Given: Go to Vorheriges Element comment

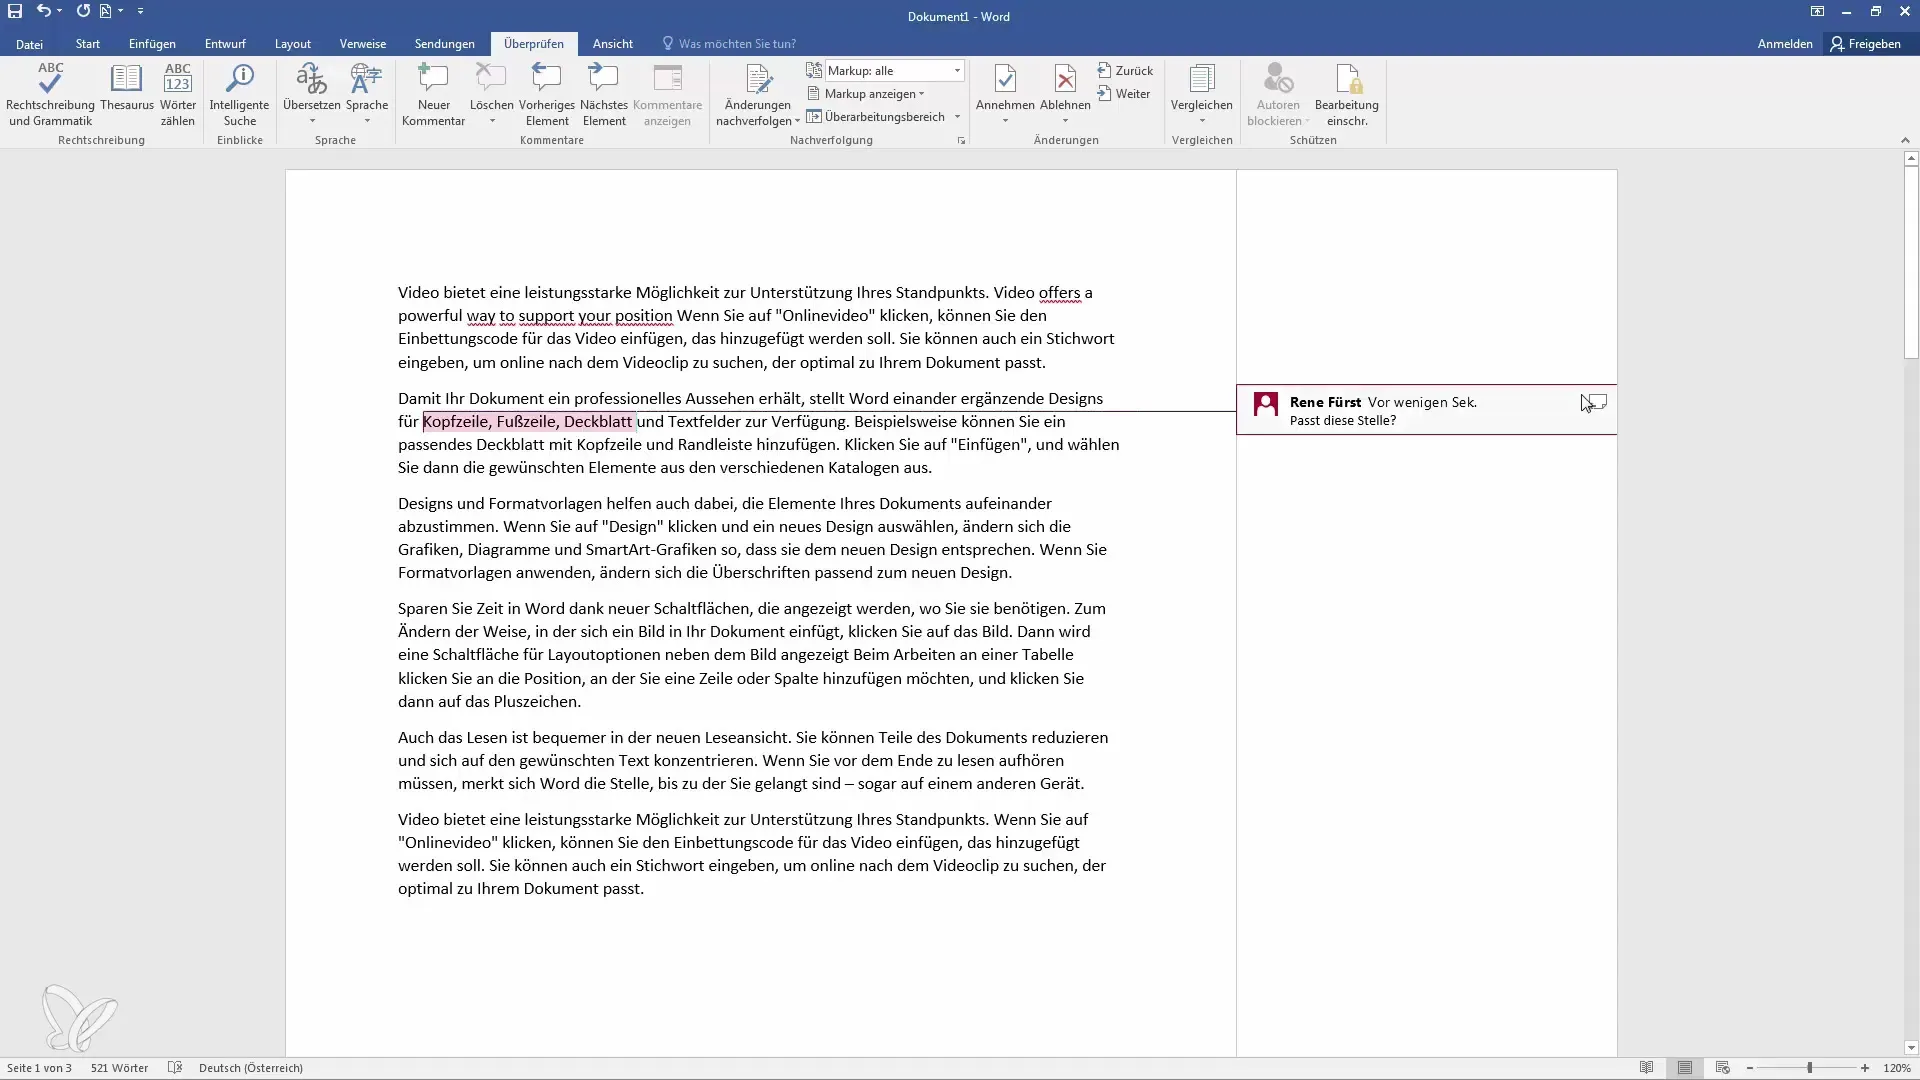Looking at the screenshot, I should pyautogui.click(x=547, y=94).
